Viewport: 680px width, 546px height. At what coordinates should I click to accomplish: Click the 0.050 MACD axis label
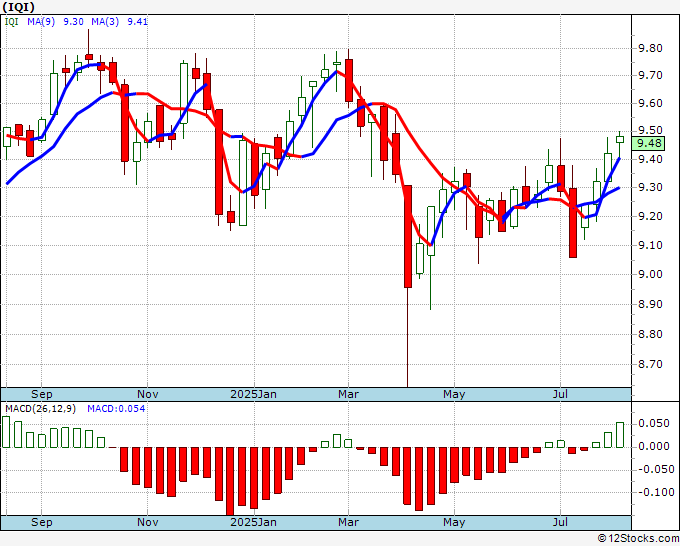coord(654,423)
